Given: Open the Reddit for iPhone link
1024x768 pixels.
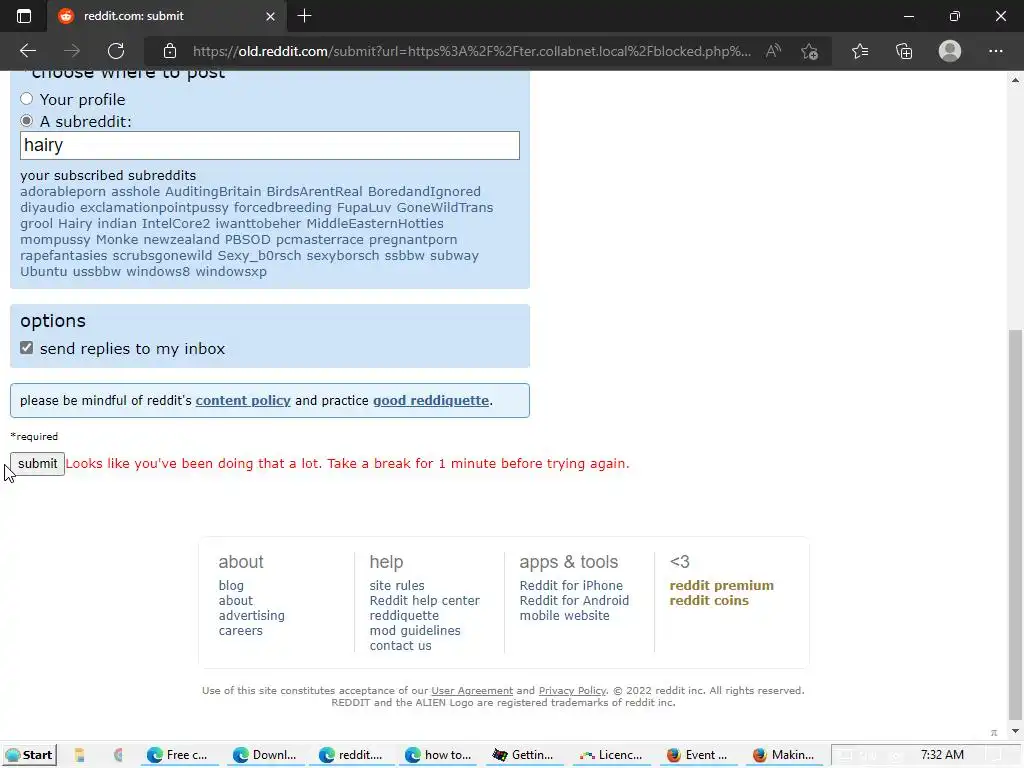Looking at the screenshot, I should [x=571, y=586].
